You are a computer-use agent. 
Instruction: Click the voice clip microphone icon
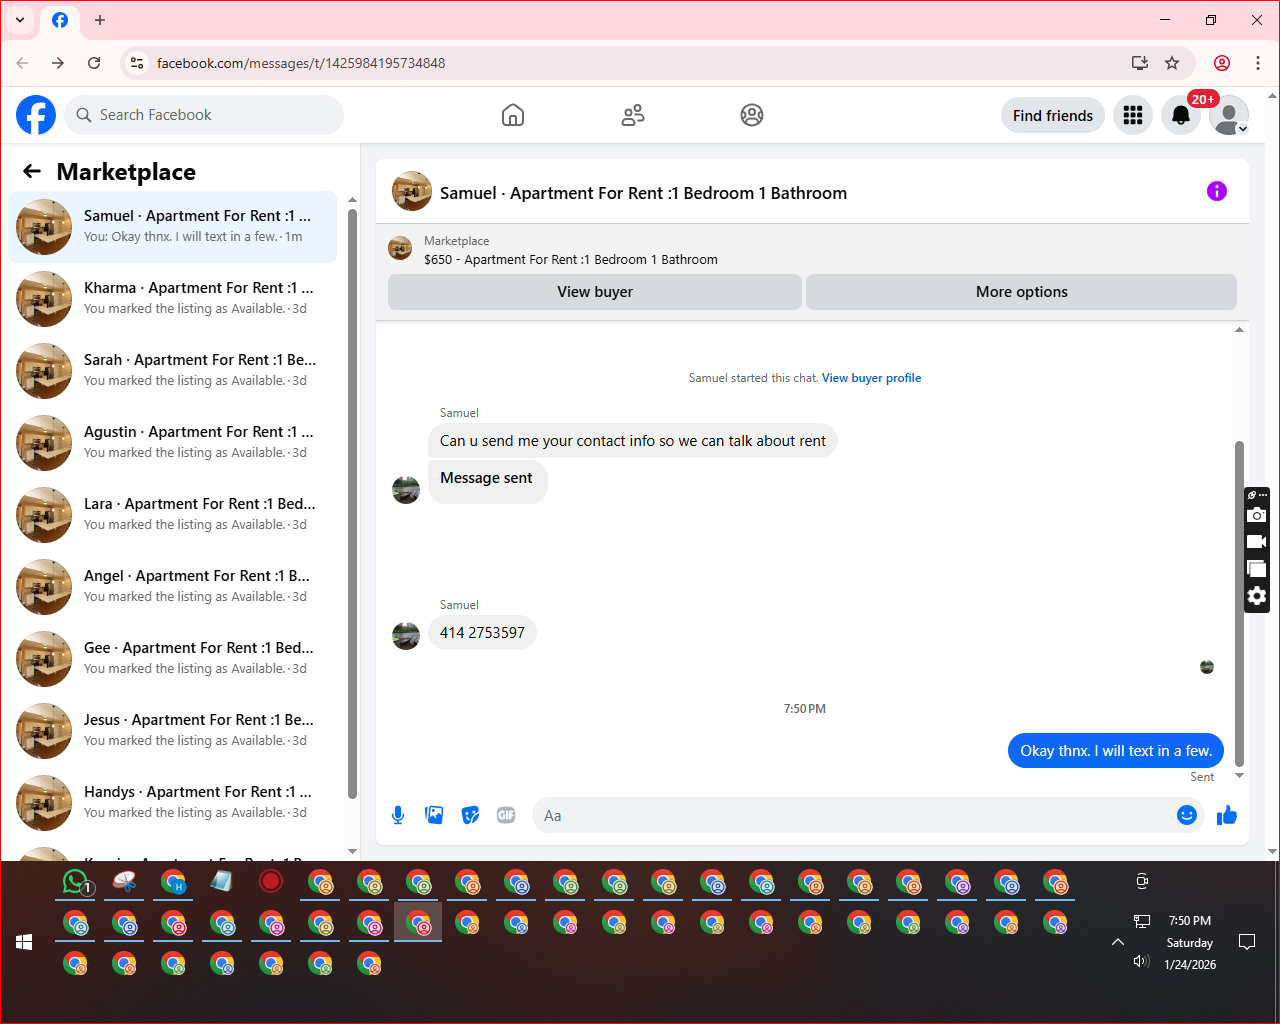(398, 815)
